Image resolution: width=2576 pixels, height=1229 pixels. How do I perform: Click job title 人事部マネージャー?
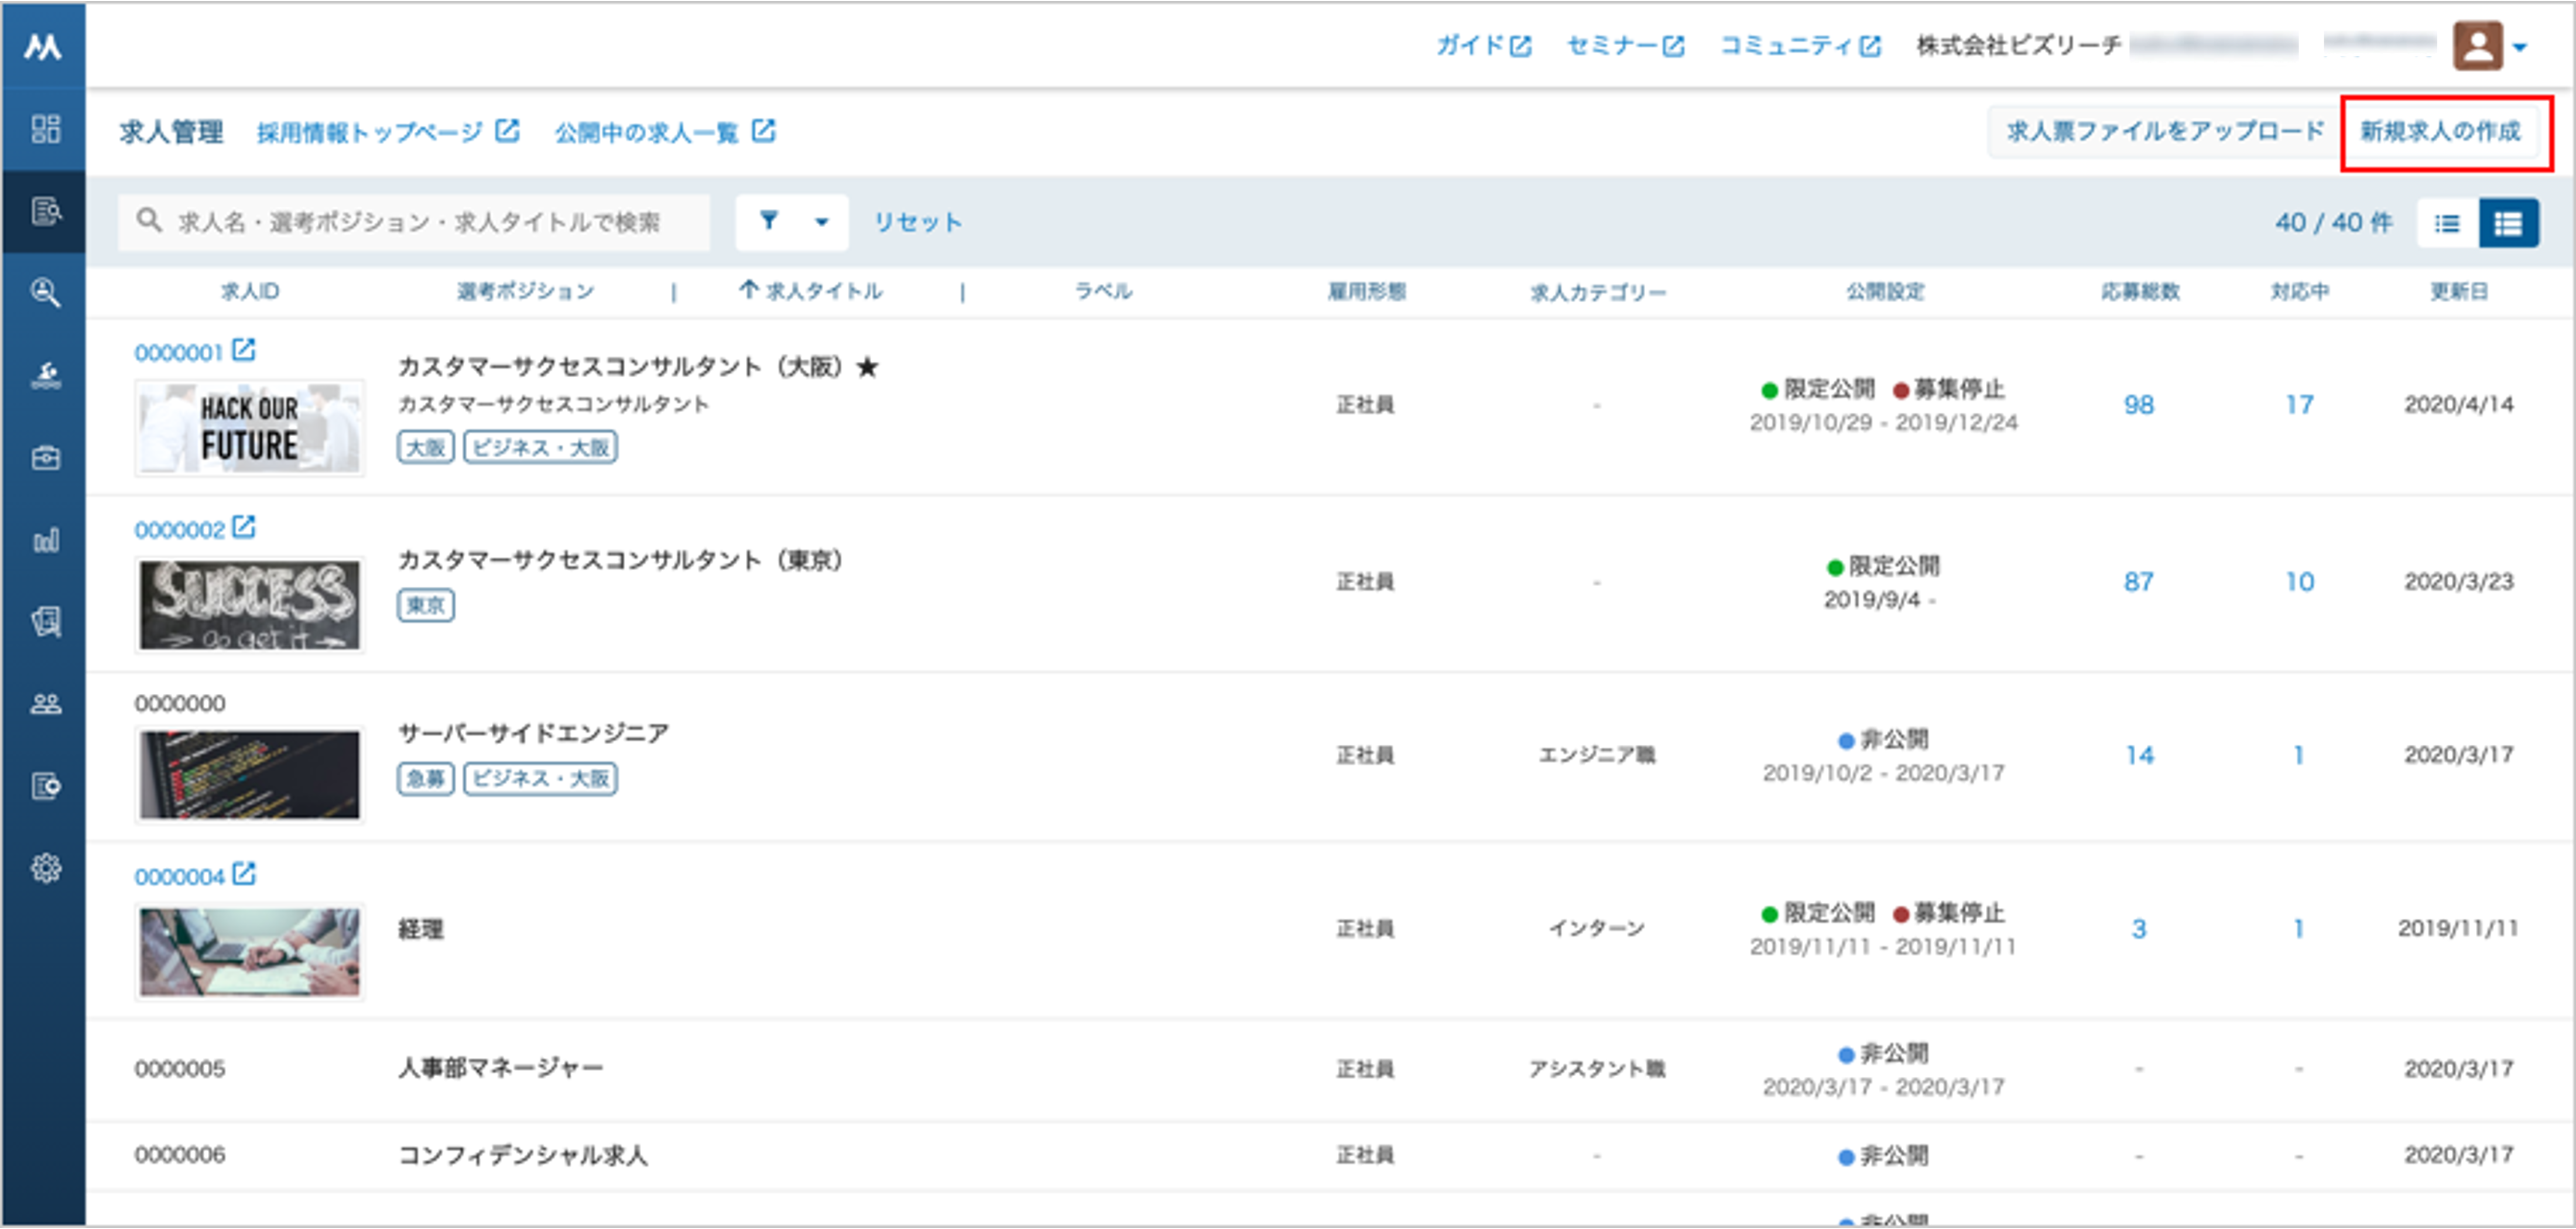(501, 1068)
